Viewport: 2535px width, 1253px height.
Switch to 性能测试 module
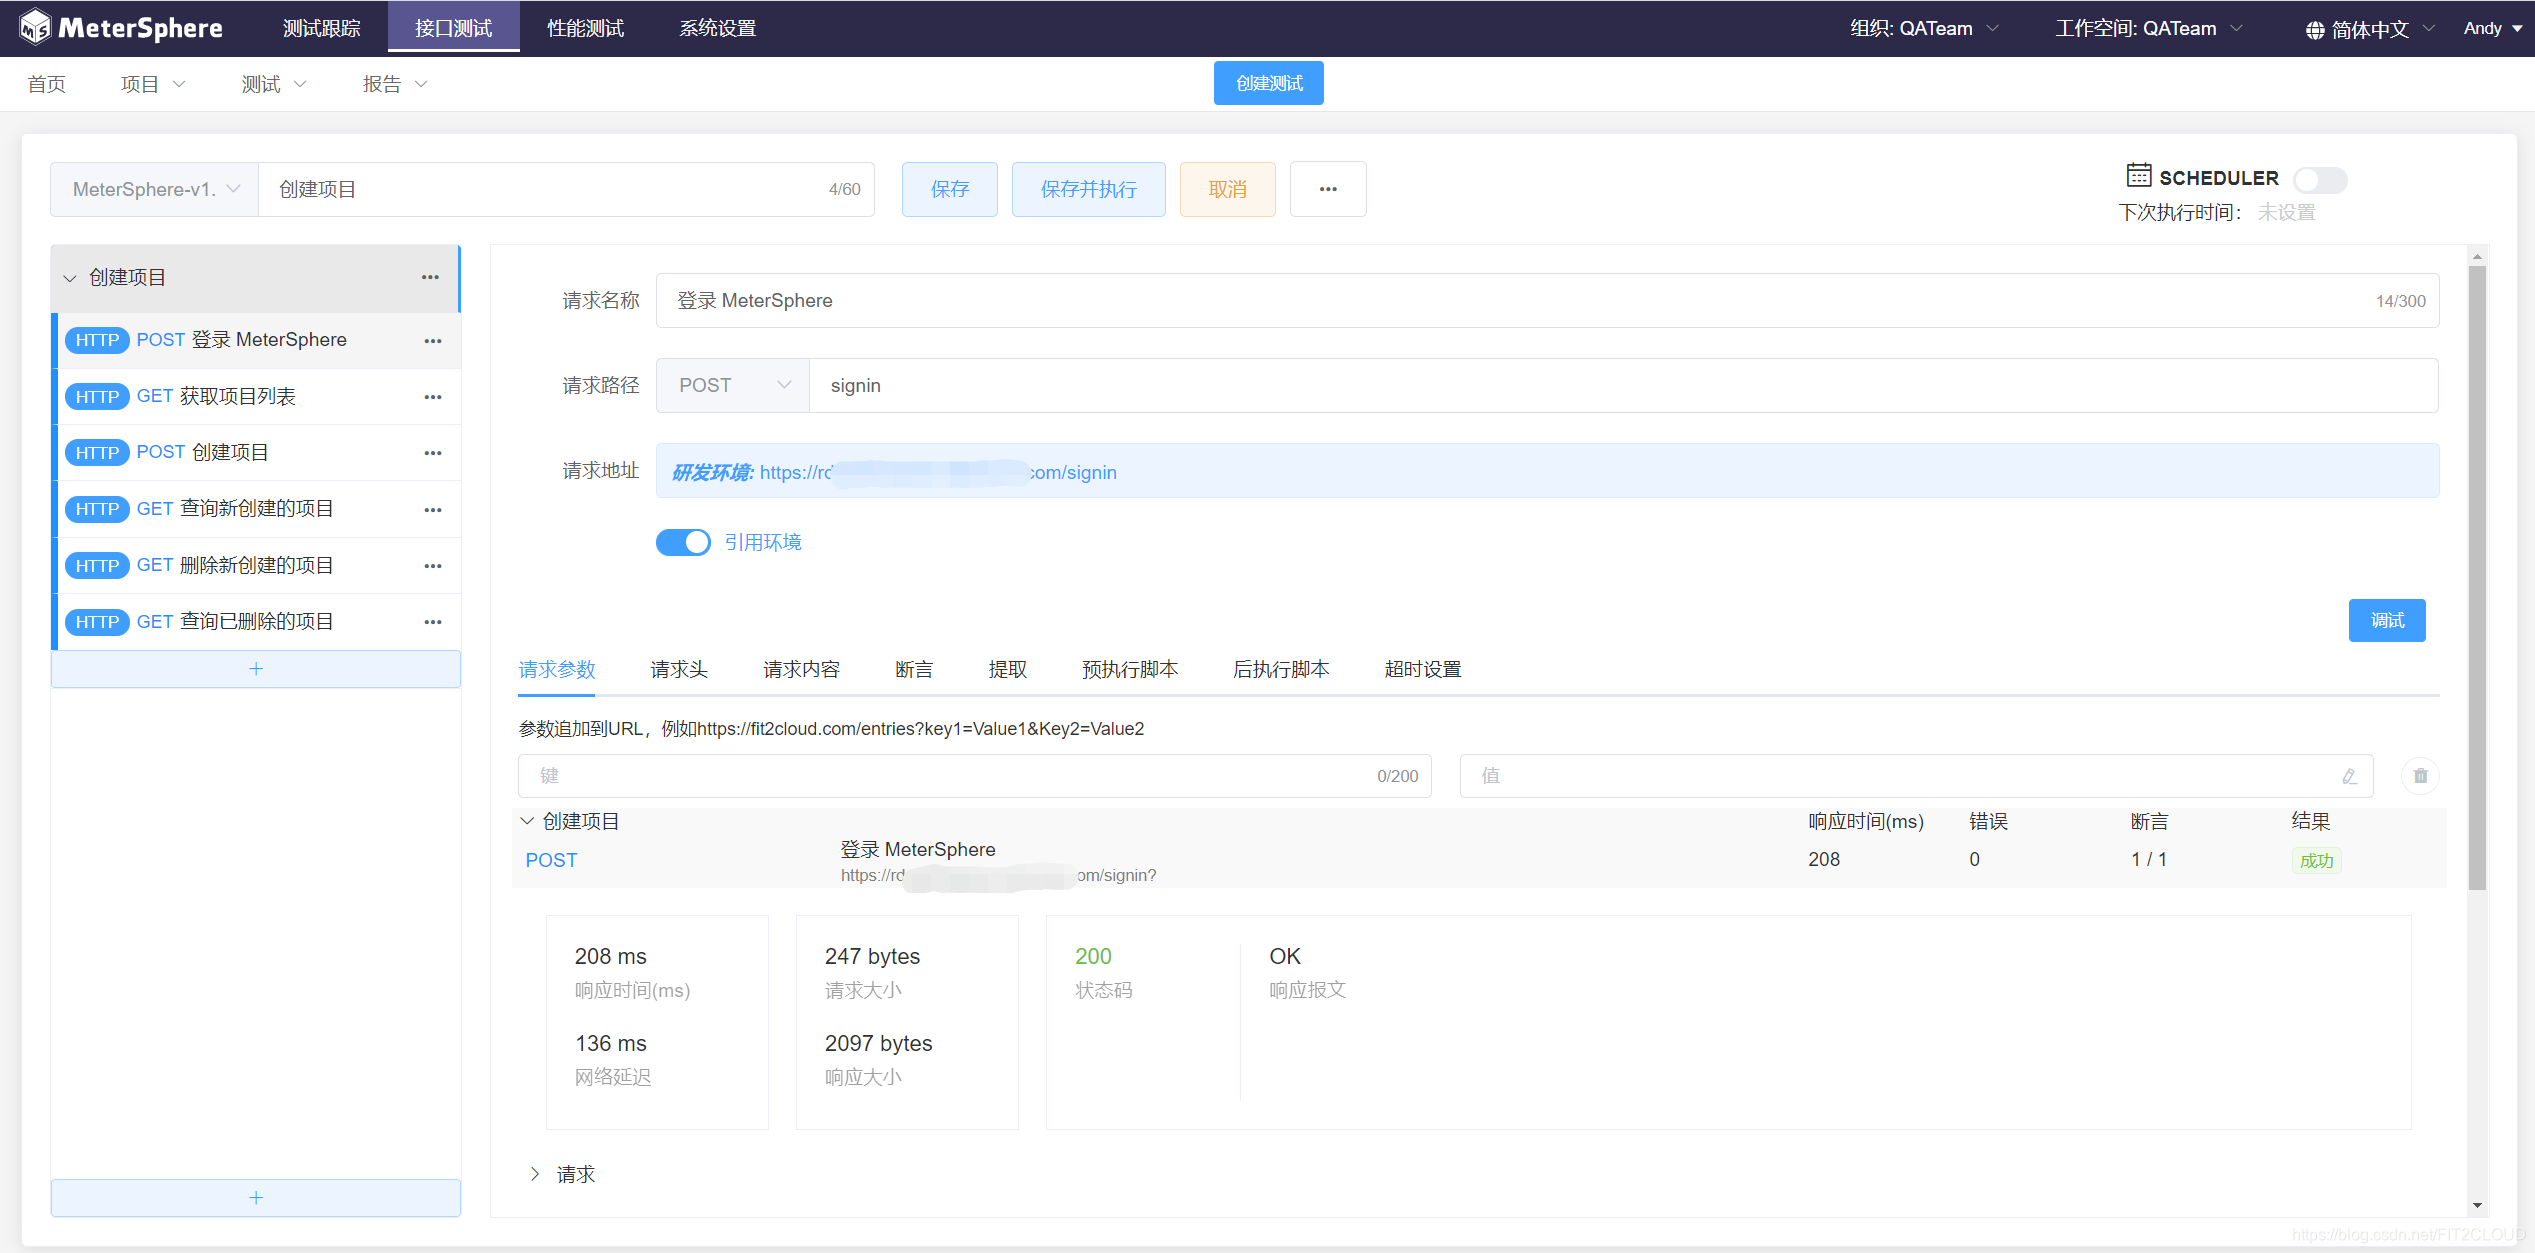coord(585,28)
